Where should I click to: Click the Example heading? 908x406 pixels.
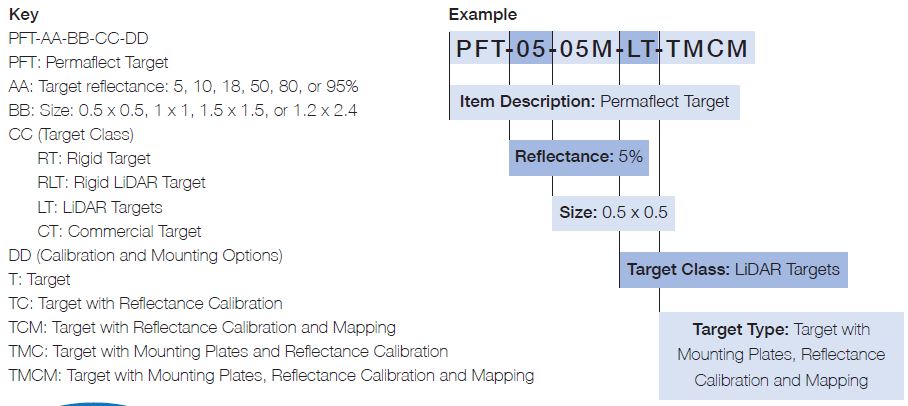tap(483, 14)
